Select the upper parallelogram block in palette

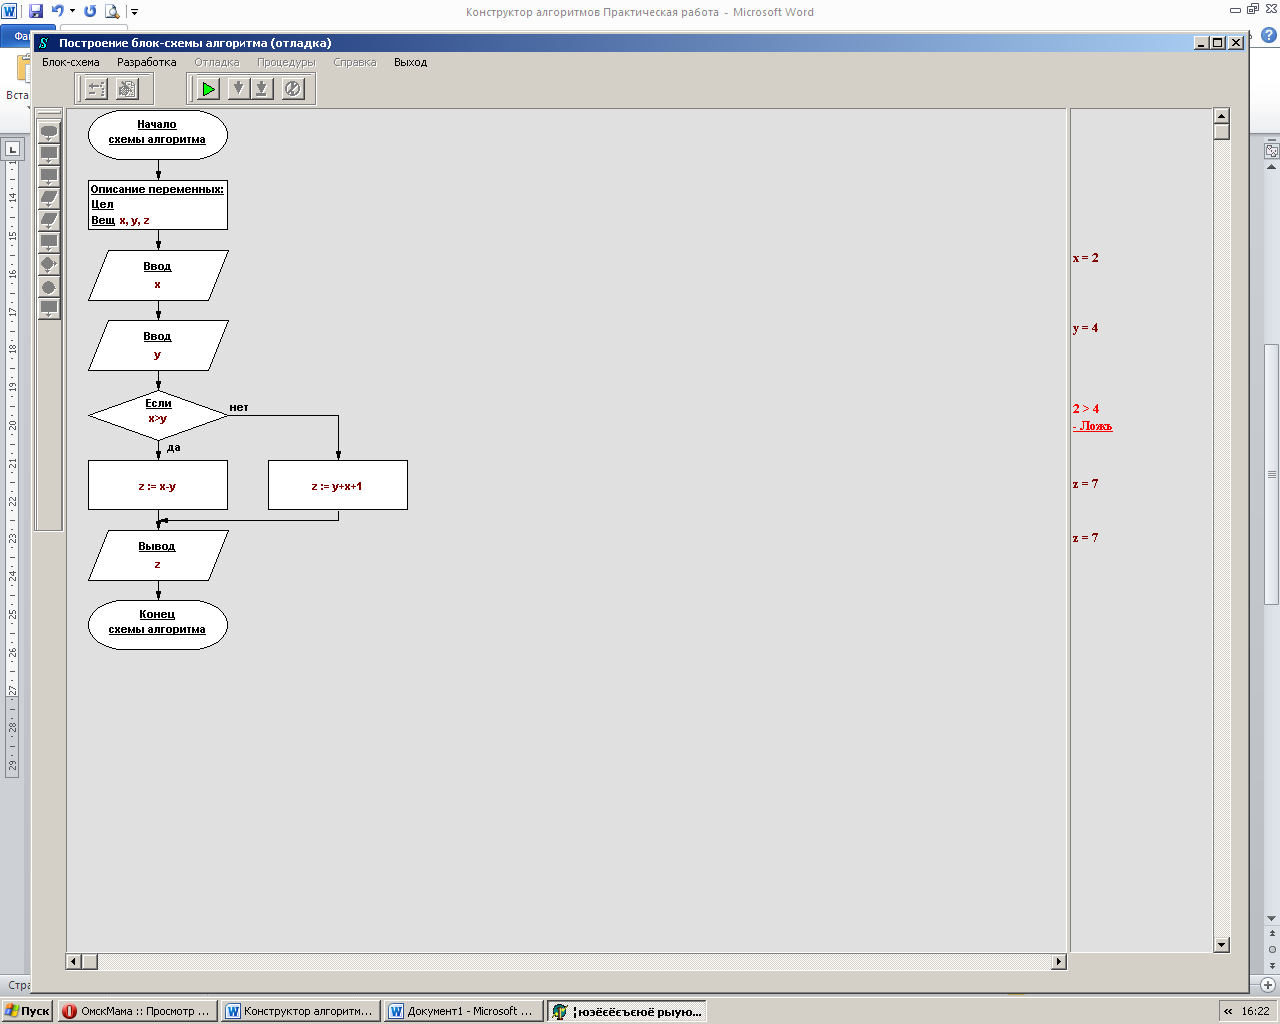point(49,198)
